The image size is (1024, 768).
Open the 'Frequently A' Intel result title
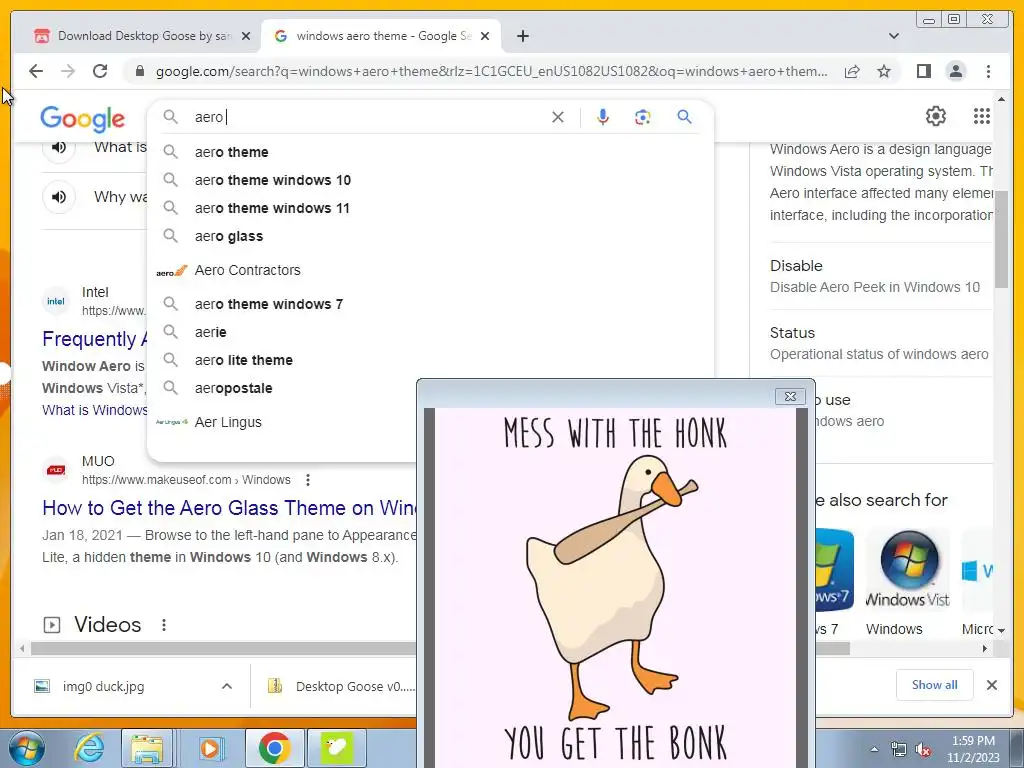(95, 339)
